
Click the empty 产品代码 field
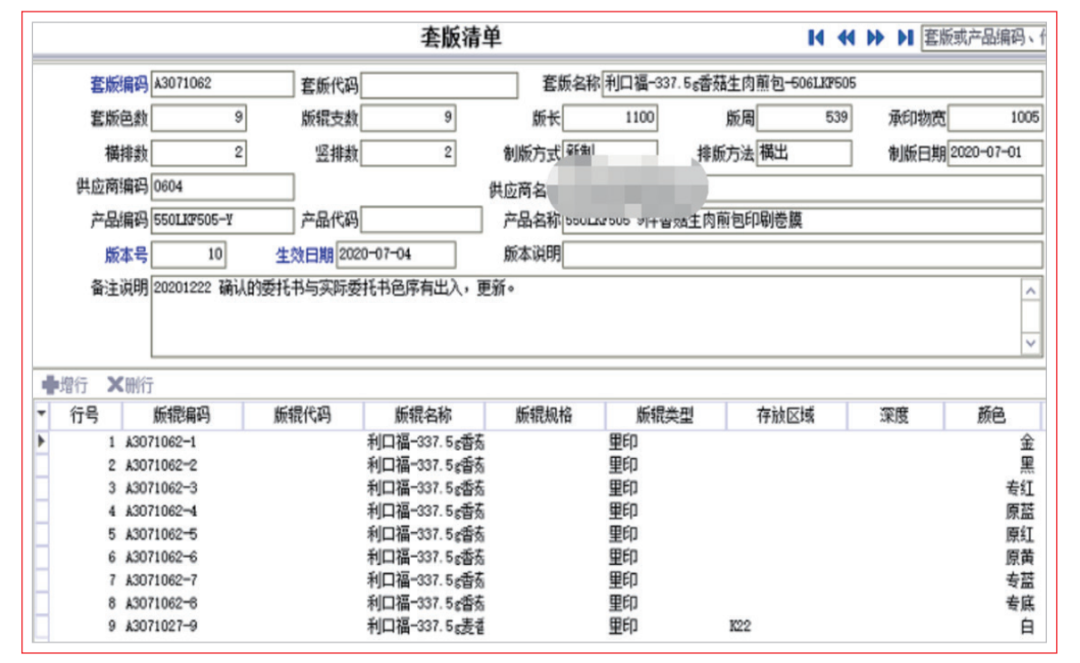coord(421,220)
